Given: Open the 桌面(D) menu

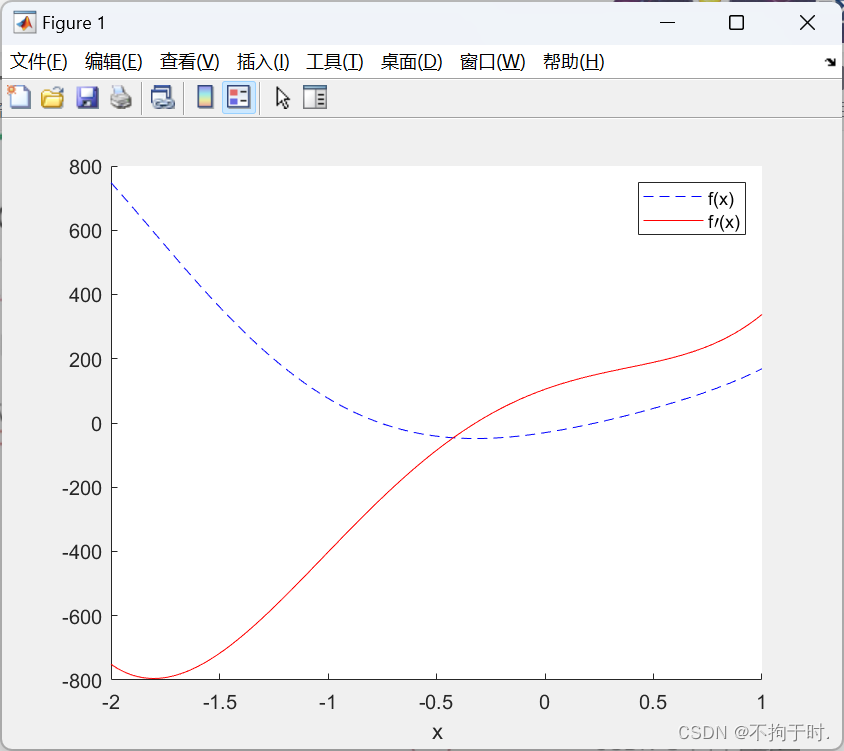Looking at the screenshot, I should pos(411,61).
